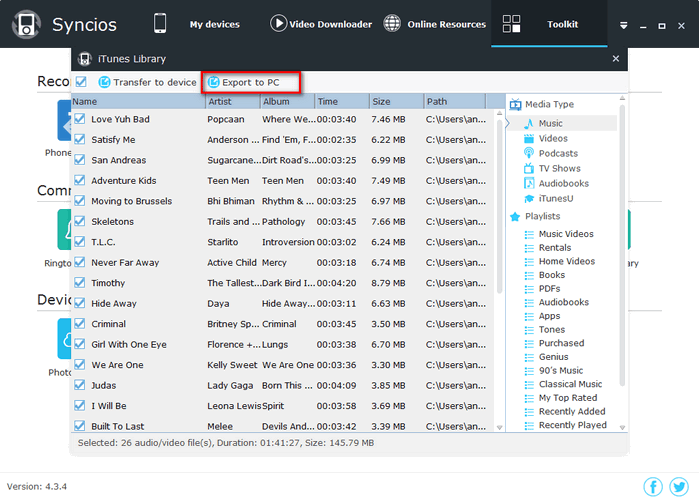Click the Tones playlist icon
The width and height of the screenshot is (699, 502).
click(x=529, y=330)
